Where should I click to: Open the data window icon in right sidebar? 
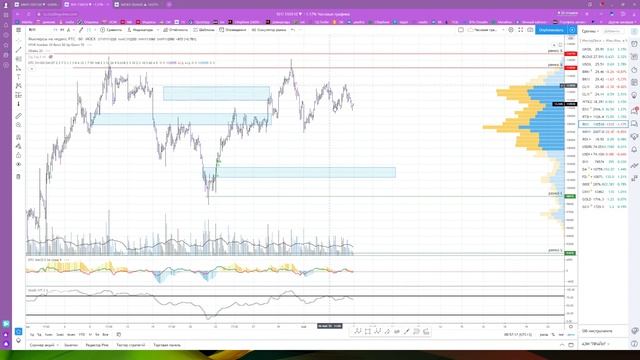click(x=634, y=57)
